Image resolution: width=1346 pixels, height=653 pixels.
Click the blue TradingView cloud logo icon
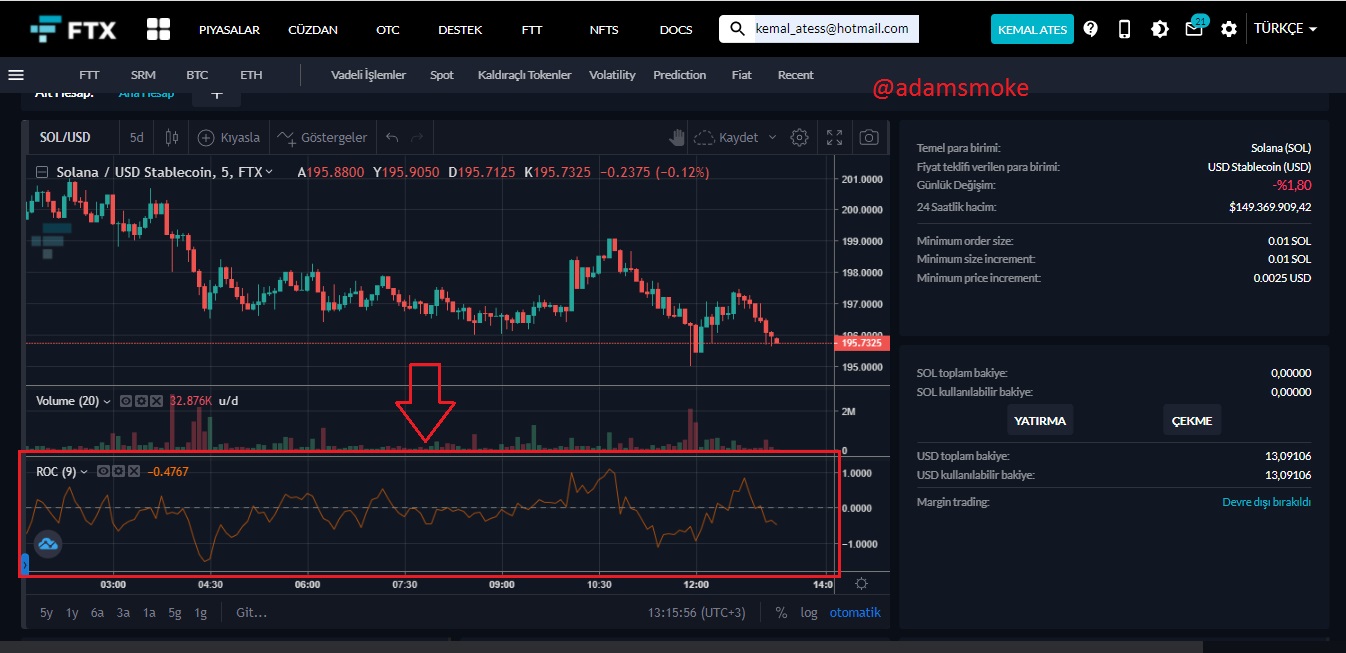tap(48, 544)
